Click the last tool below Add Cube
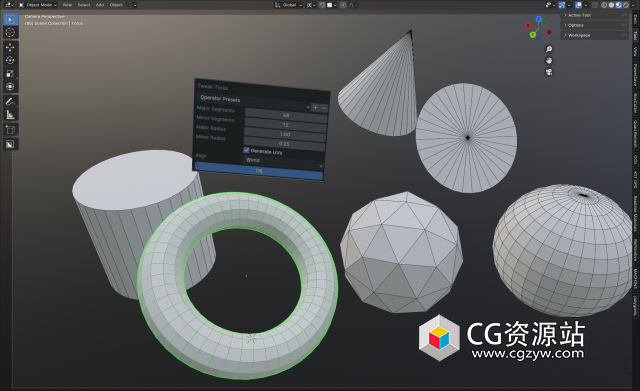 [10, 144]
